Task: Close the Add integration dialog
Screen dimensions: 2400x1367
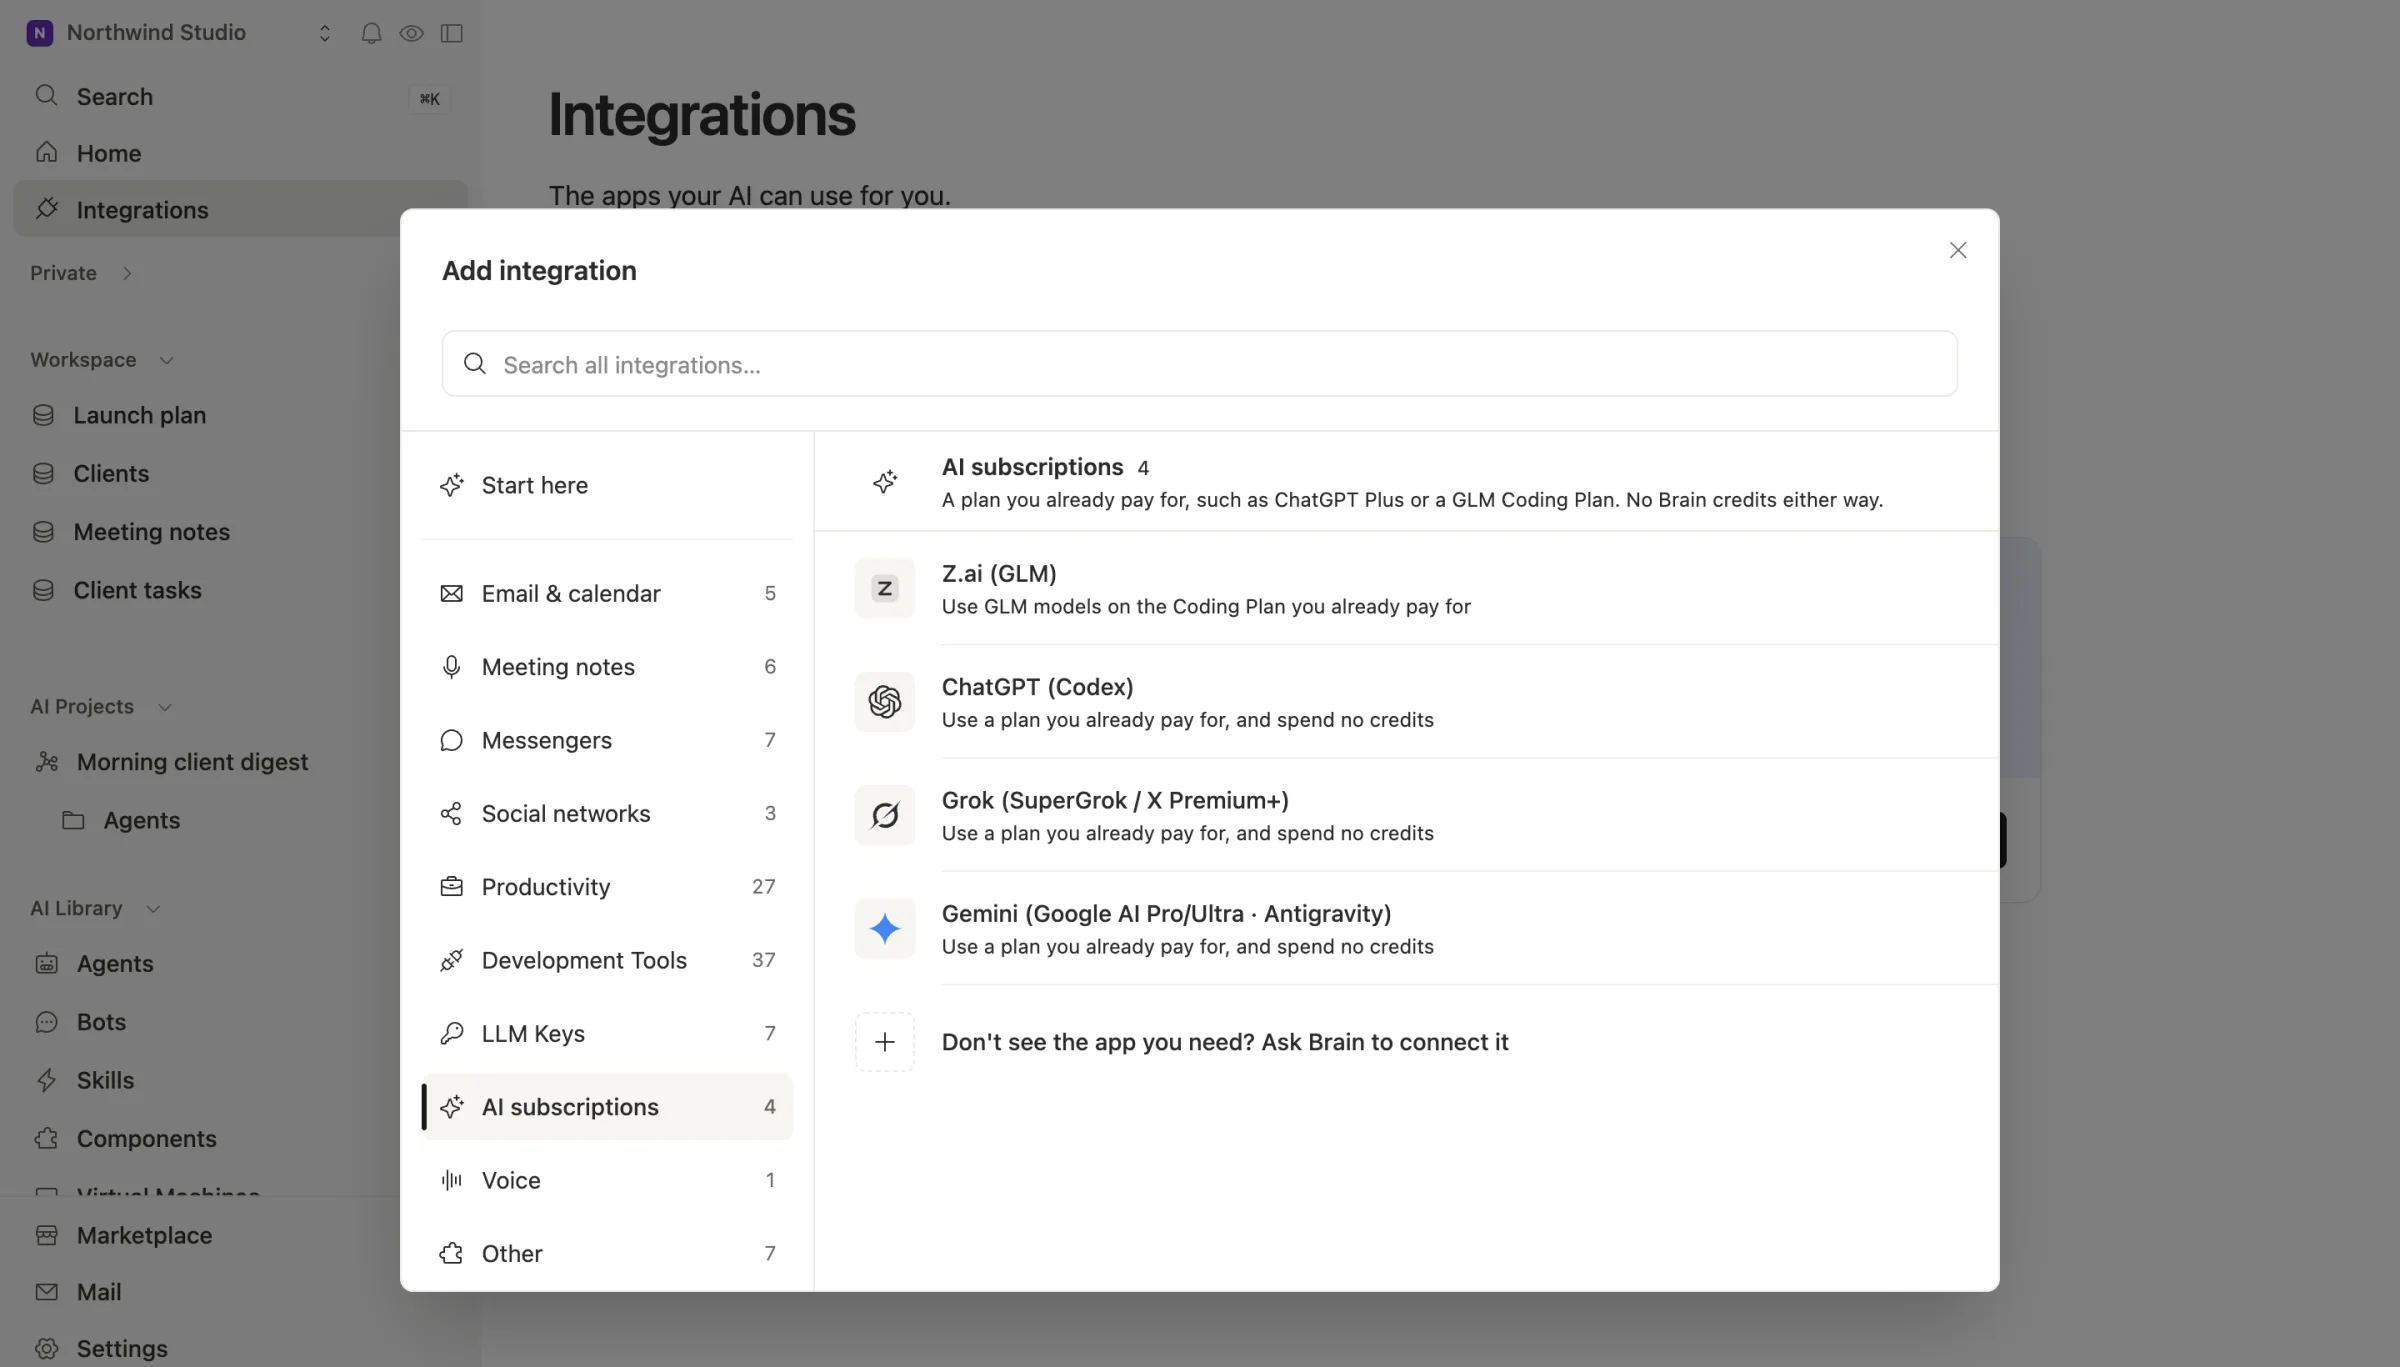Action: click(1957, 250)
